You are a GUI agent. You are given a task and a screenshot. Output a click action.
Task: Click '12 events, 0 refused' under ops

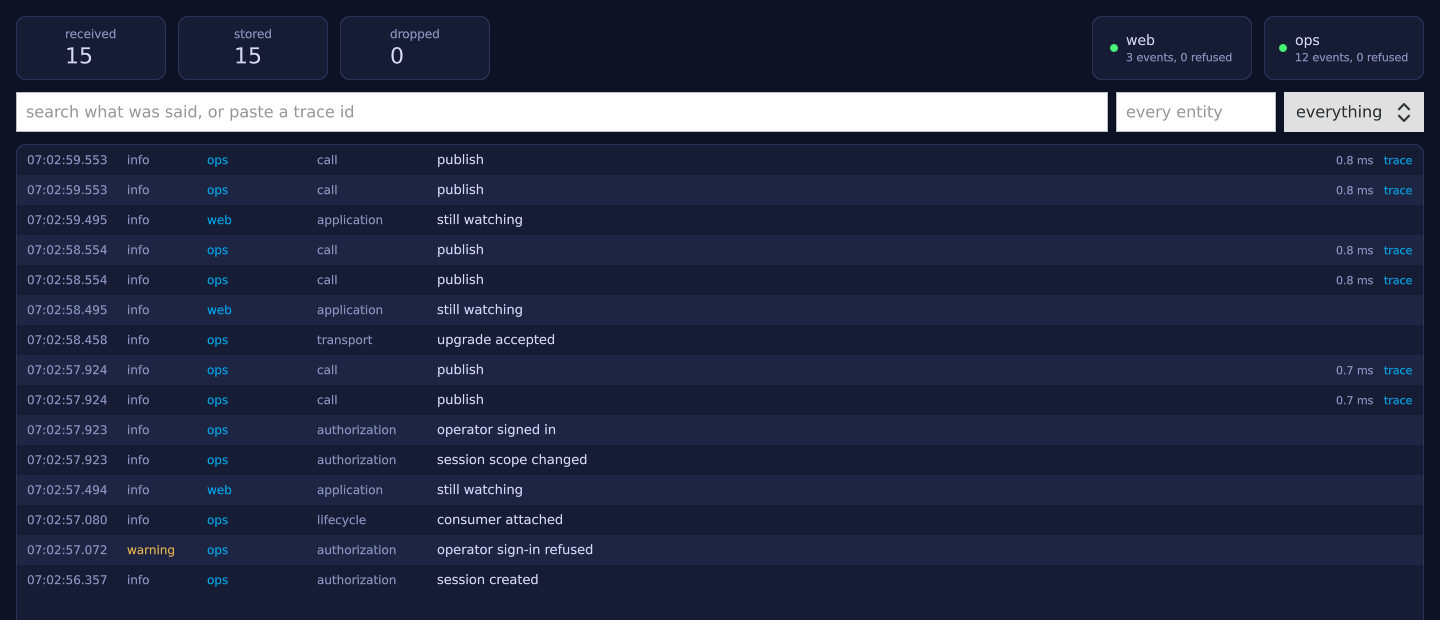(1351, 58)
